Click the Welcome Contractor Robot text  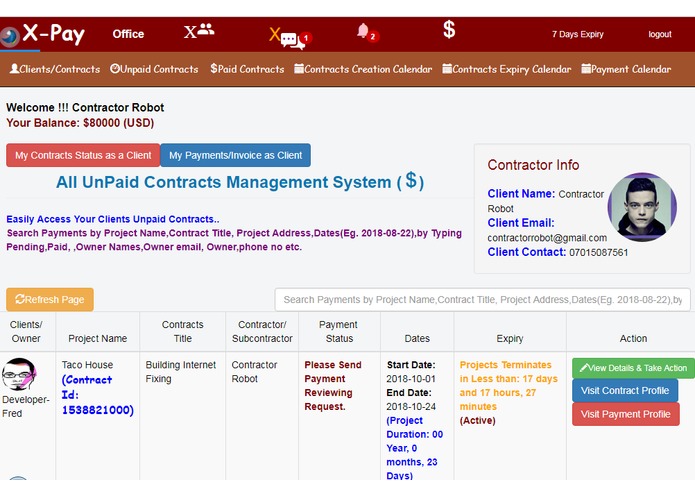click(85, 108)
